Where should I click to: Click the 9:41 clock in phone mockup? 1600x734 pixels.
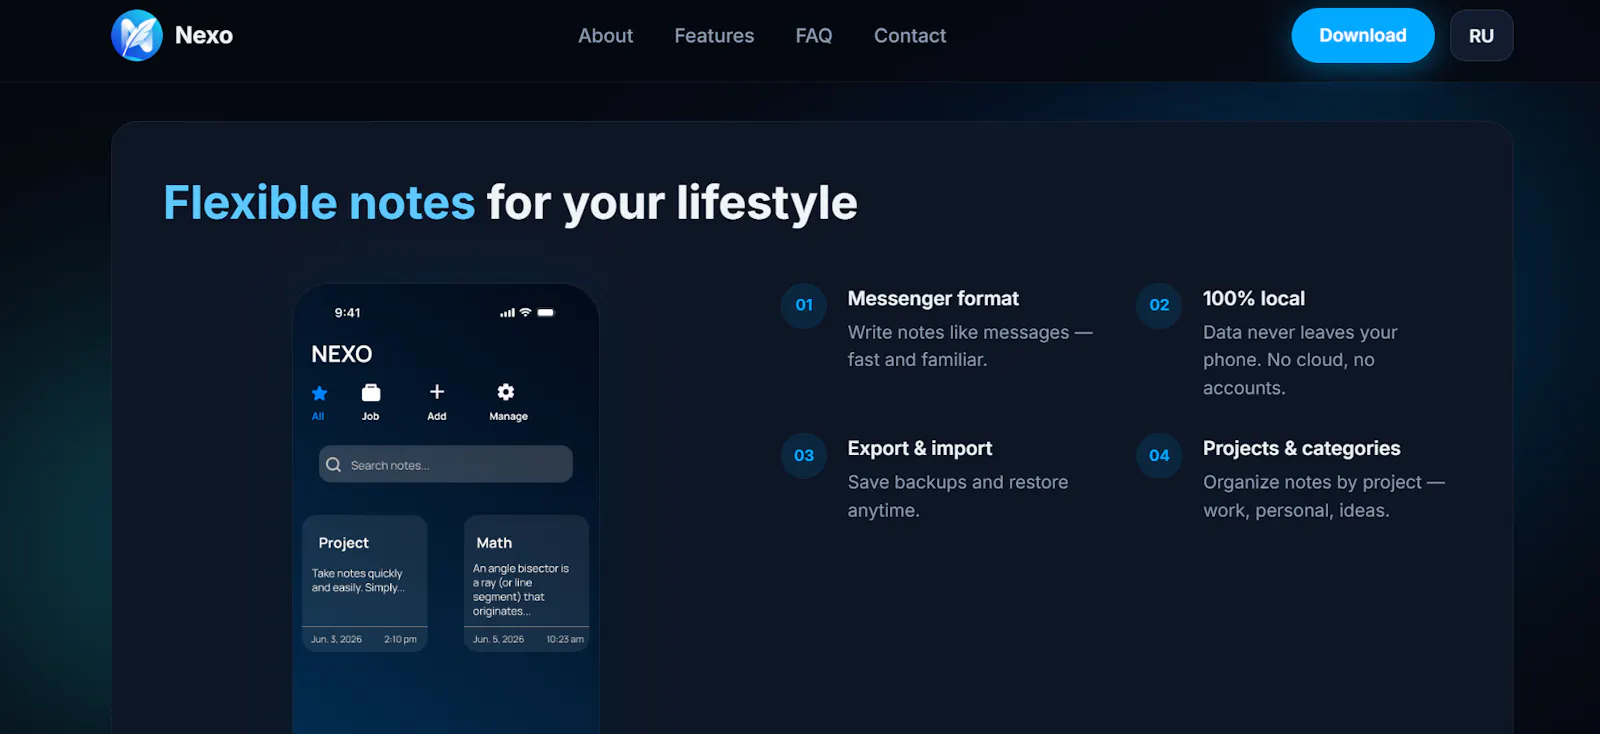(347, 313)
